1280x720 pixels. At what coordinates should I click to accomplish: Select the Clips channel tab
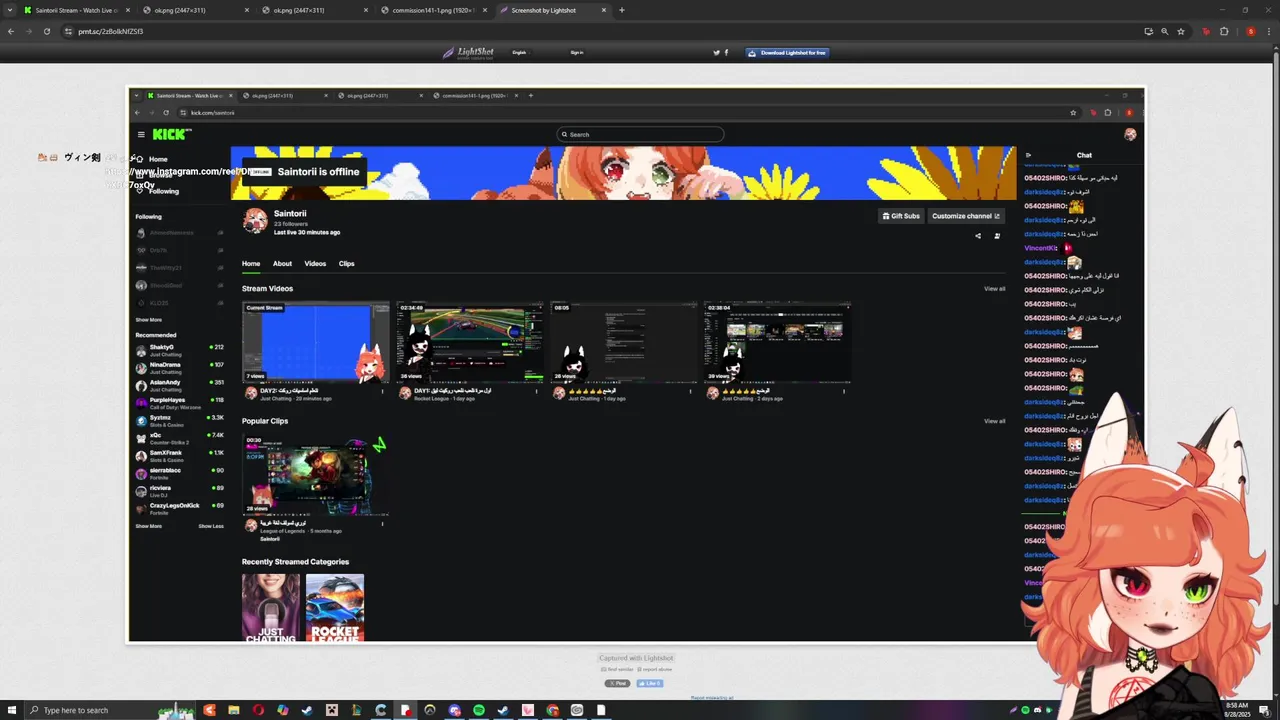pos(346,264)
